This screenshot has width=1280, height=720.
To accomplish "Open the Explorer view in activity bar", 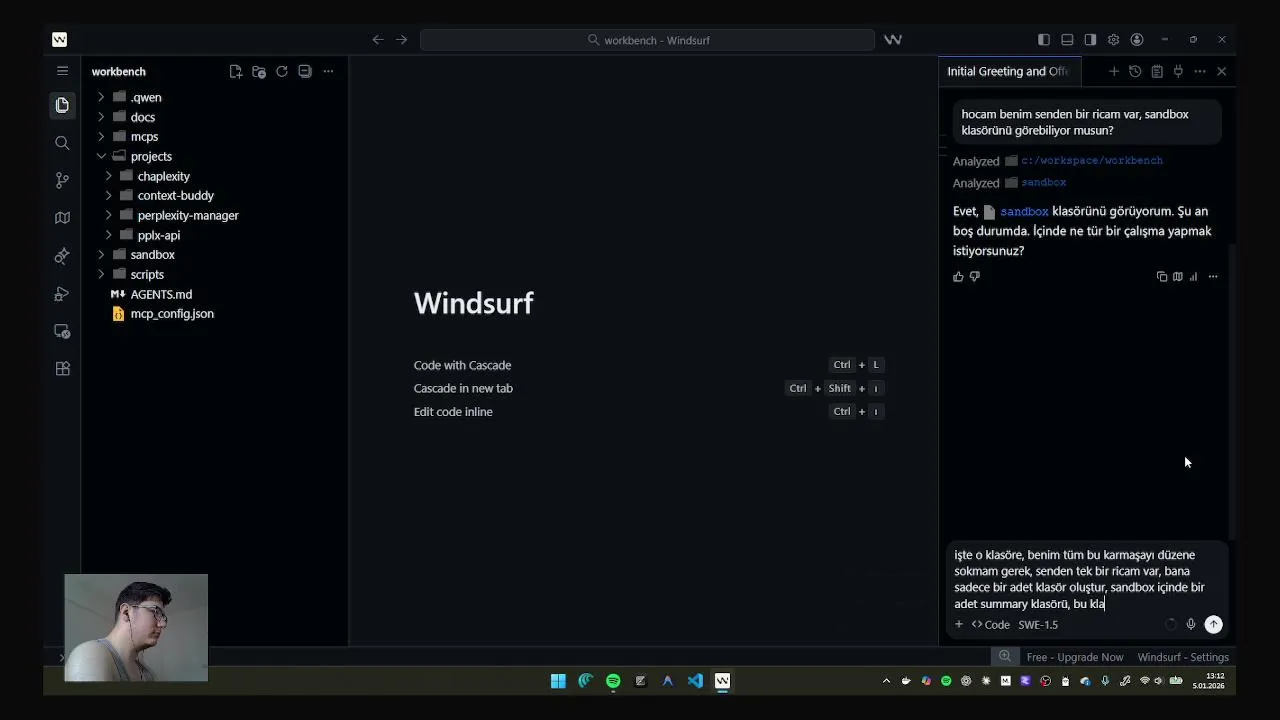I will 62,105.
